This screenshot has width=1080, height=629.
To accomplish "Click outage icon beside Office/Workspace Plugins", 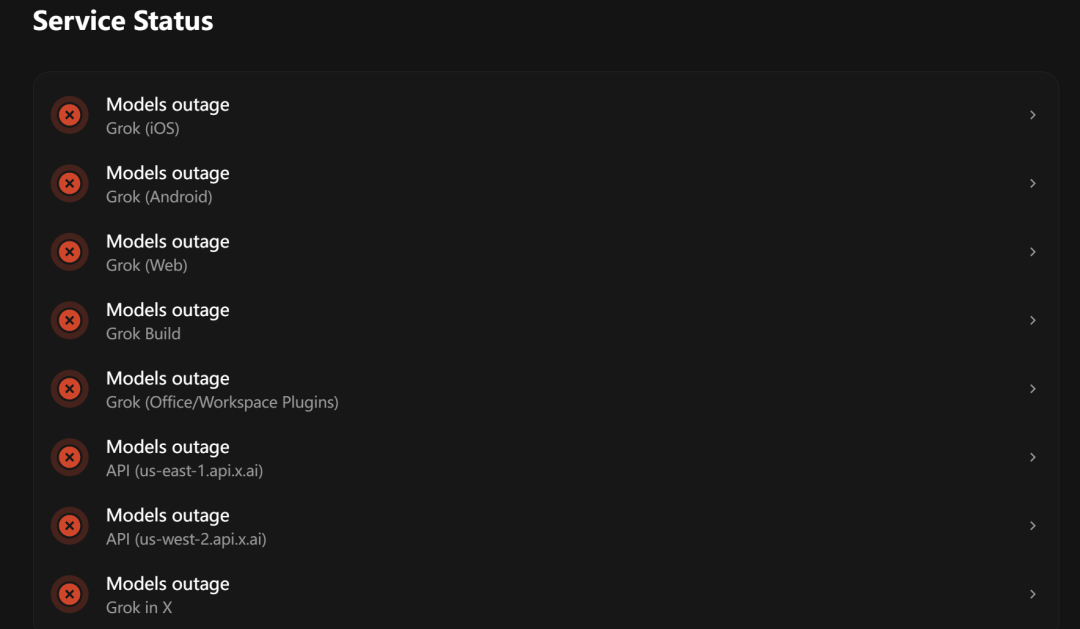I will pos(70,389).
